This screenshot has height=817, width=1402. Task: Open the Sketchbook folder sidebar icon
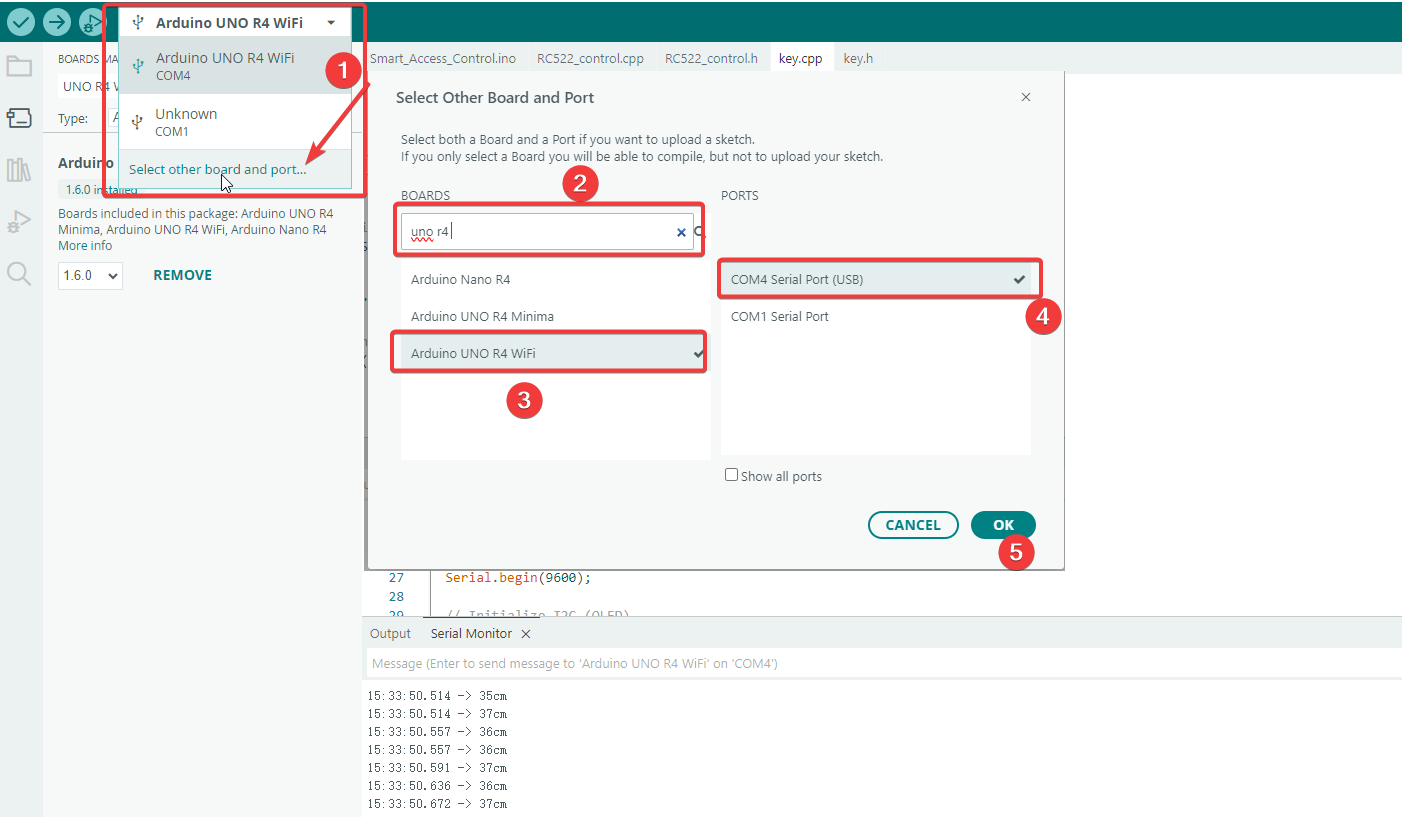[19, 67]
